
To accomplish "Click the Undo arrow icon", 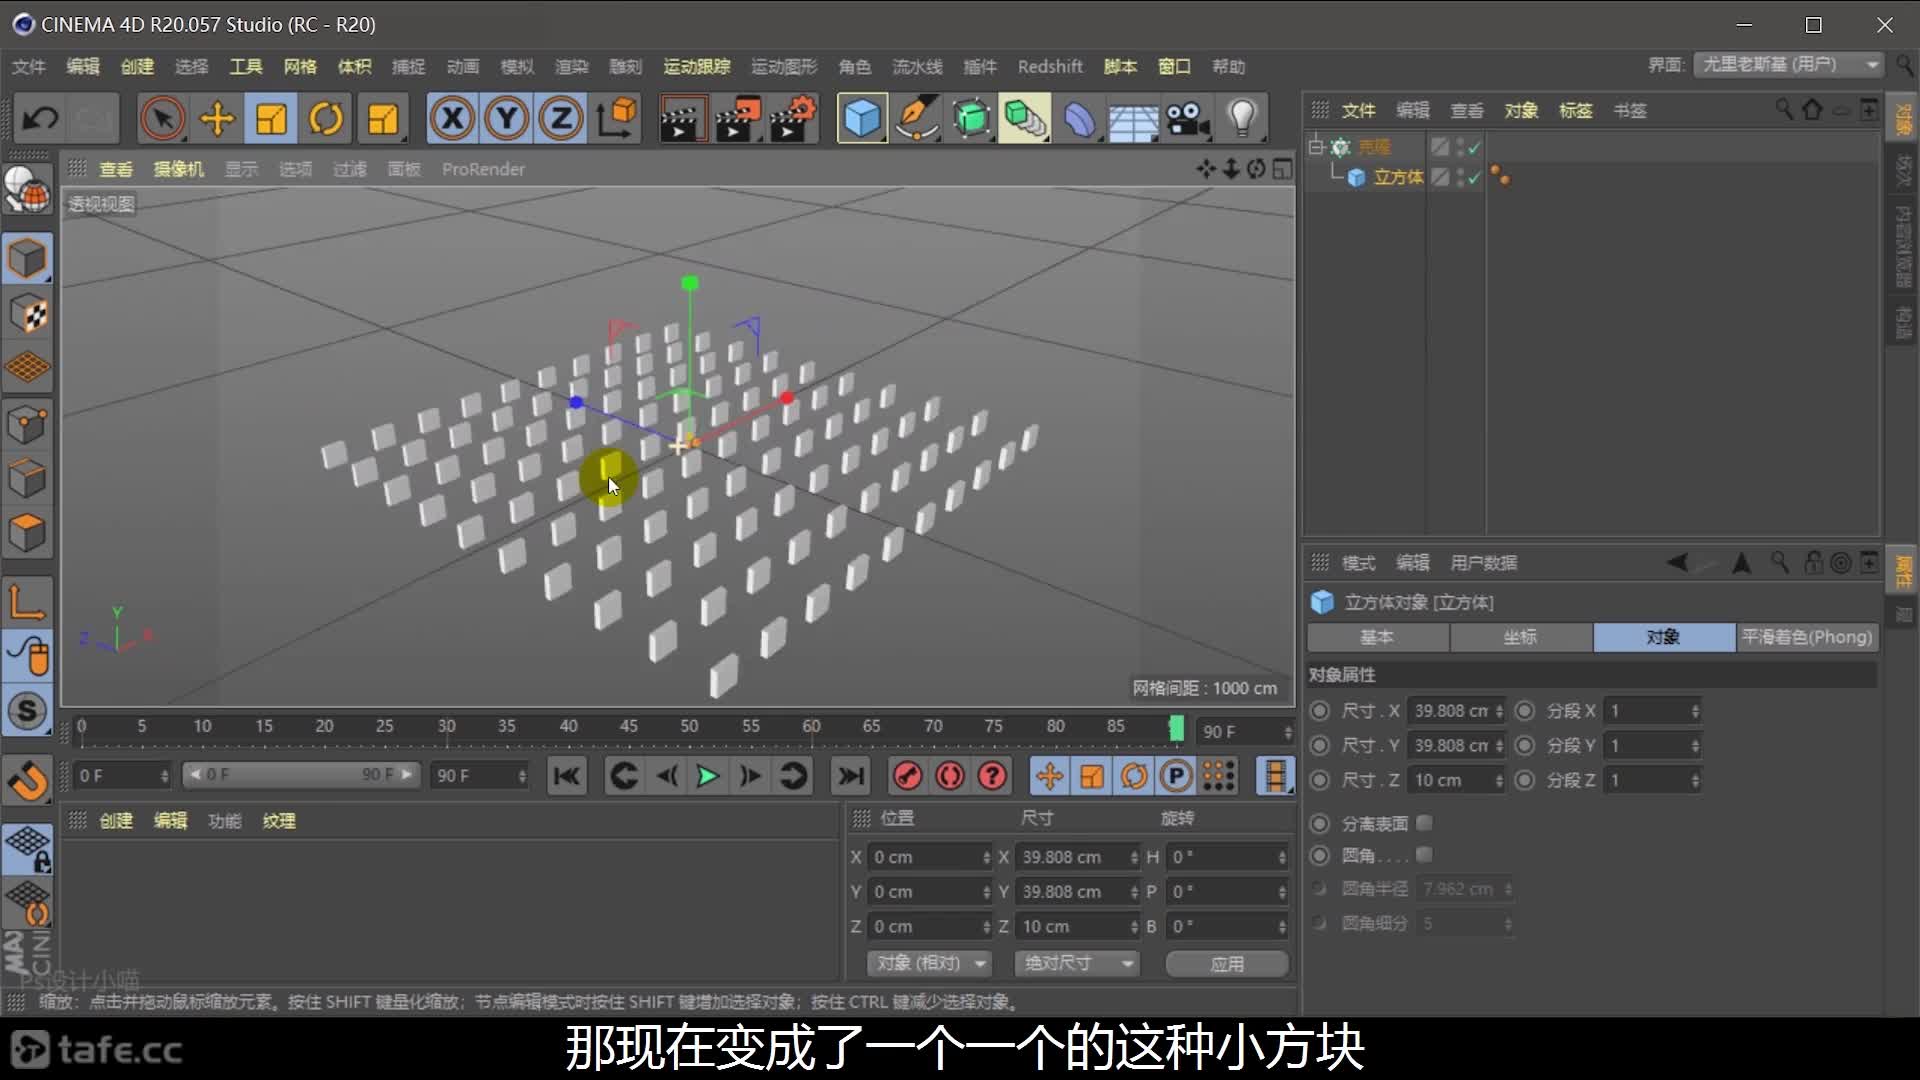I will pos(40,118).
